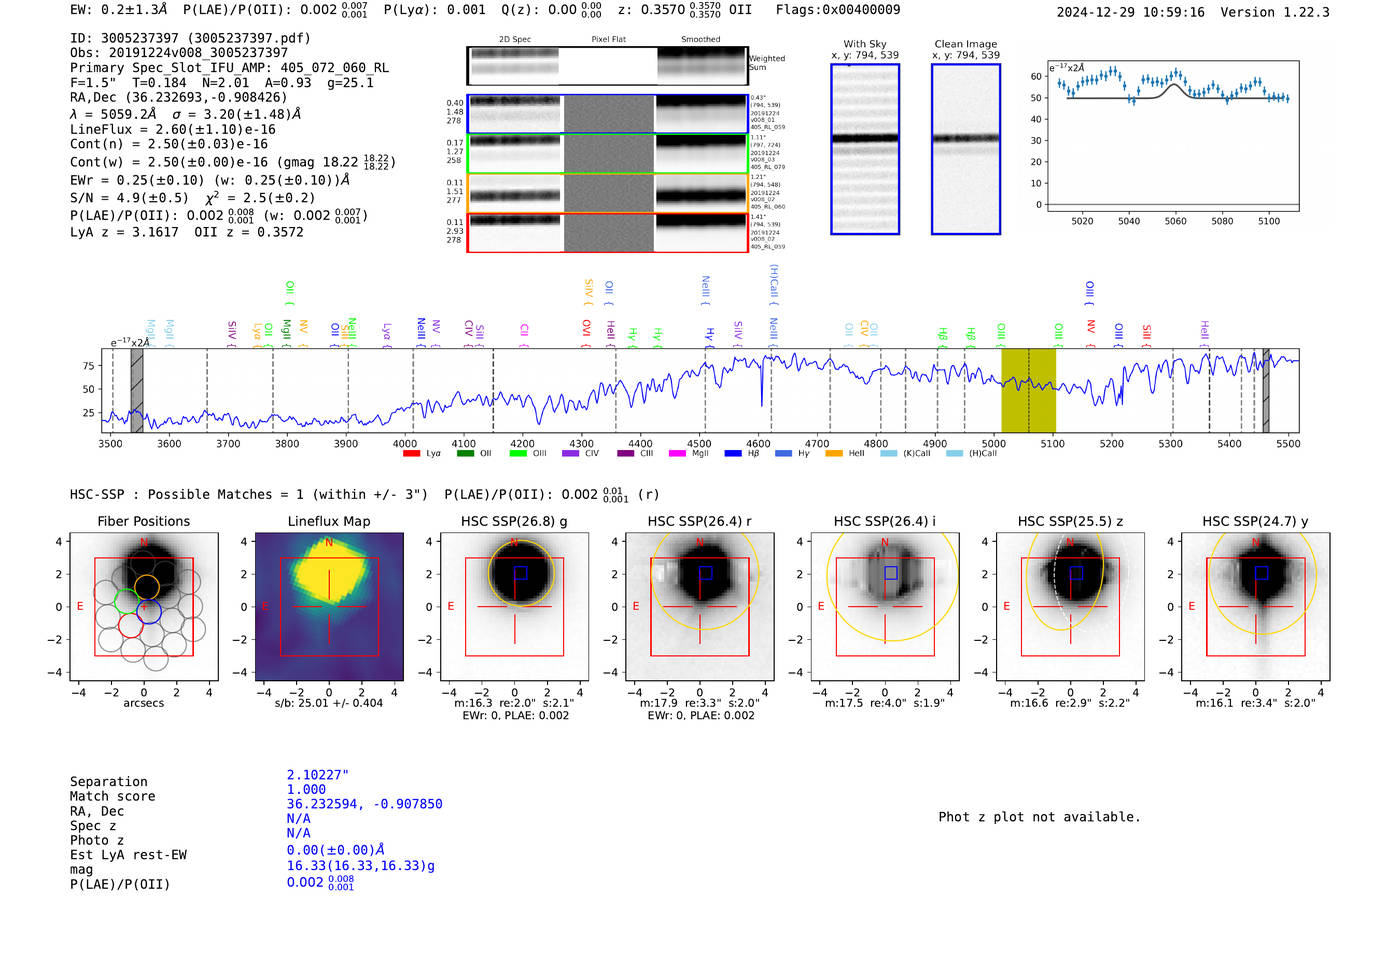Click the OIII lime legend swatch
This screenshot has height=953, width=1400.
click(518, 453)
